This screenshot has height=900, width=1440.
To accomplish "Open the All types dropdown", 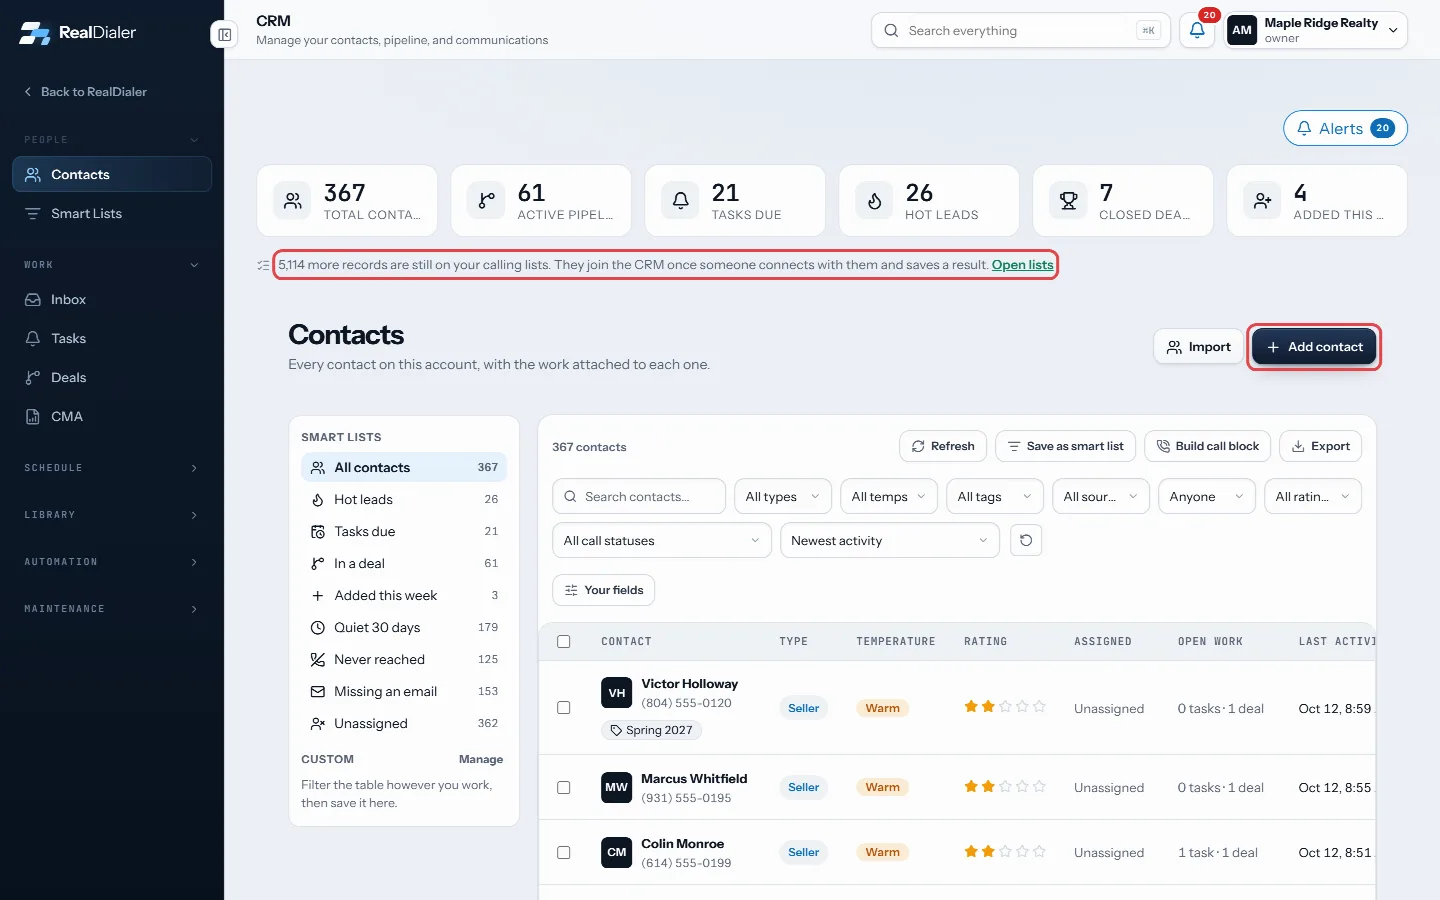I will coord(782,496).
